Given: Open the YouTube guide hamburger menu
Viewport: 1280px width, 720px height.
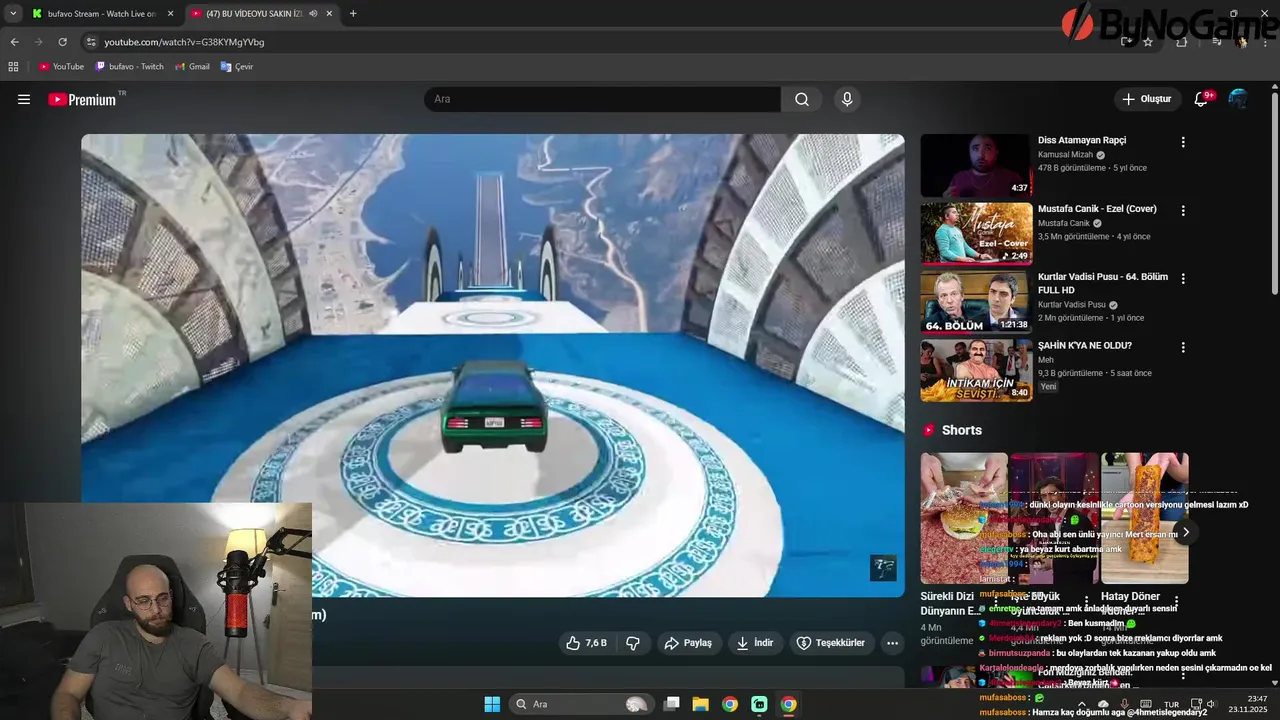Looking at the screenshot, I should click(x=24, y=99).
